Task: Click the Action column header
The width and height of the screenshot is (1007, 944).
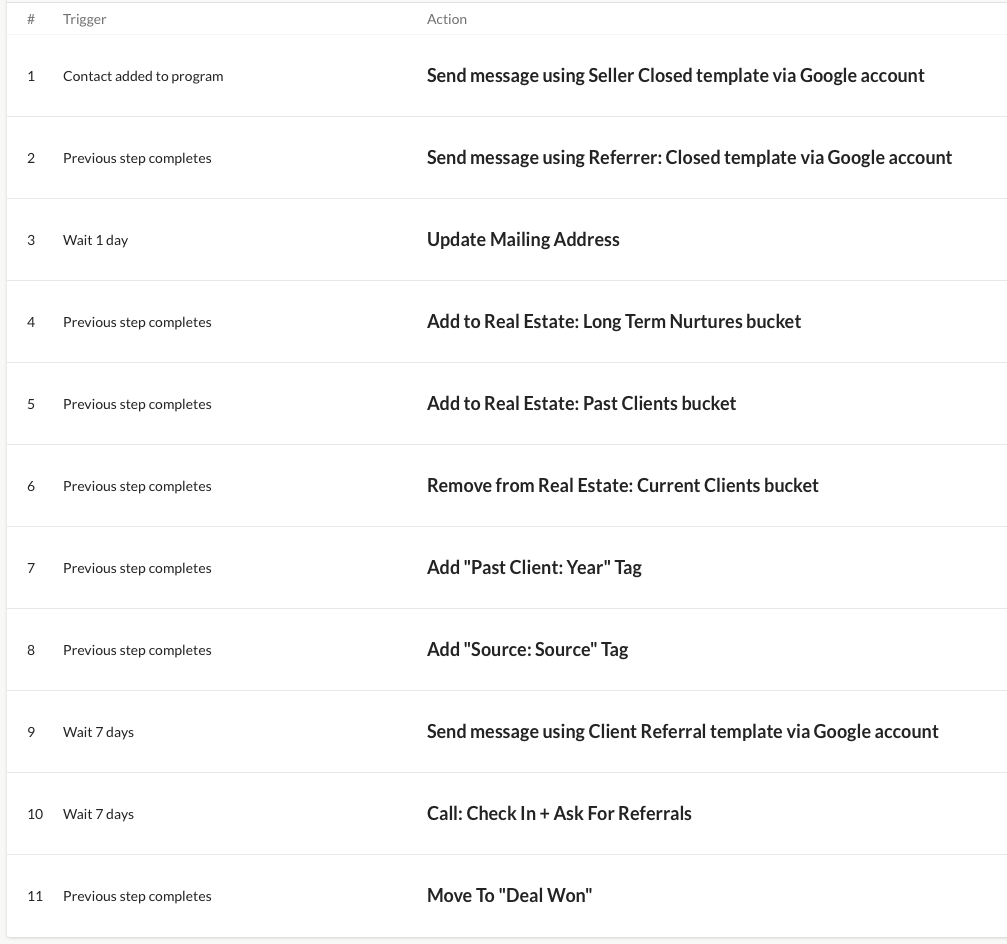Action: click(446, 19)
